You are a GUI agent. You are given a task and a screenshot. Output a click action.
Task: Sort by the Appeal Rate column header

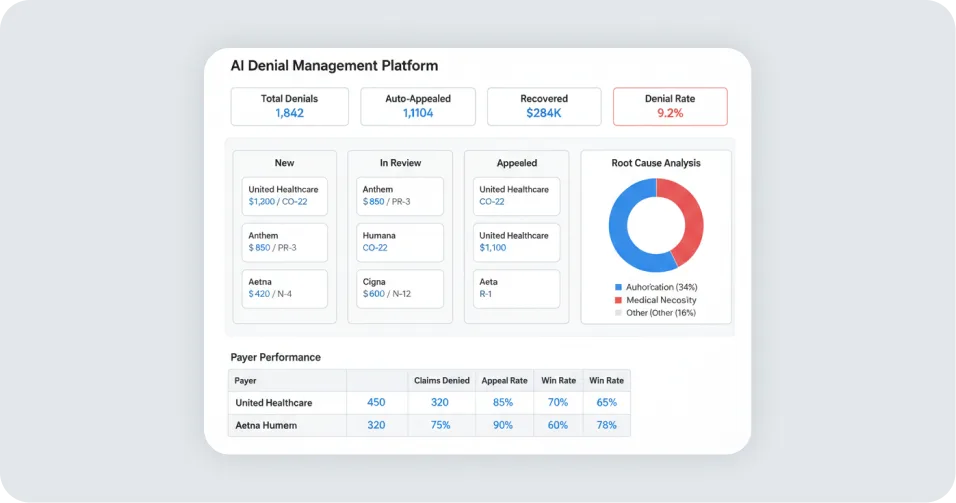504,380
